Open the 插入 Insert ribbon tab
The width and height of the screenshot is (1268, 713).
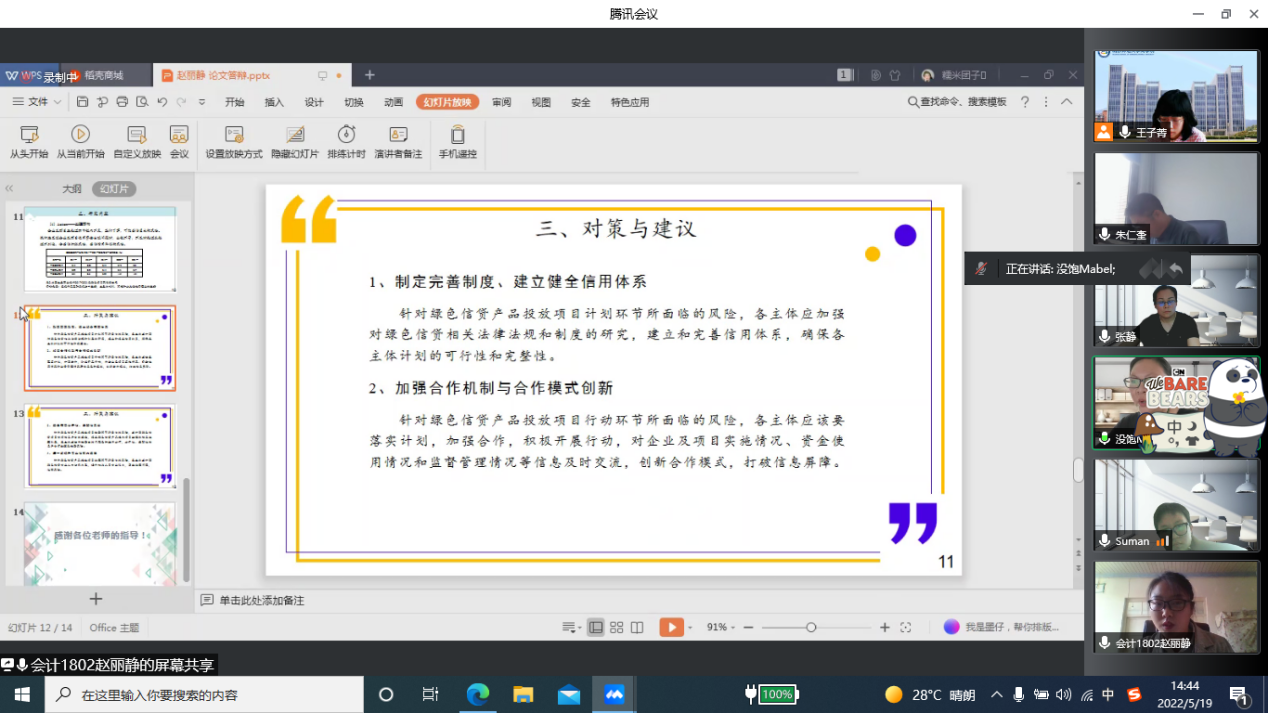coord(274,102)
